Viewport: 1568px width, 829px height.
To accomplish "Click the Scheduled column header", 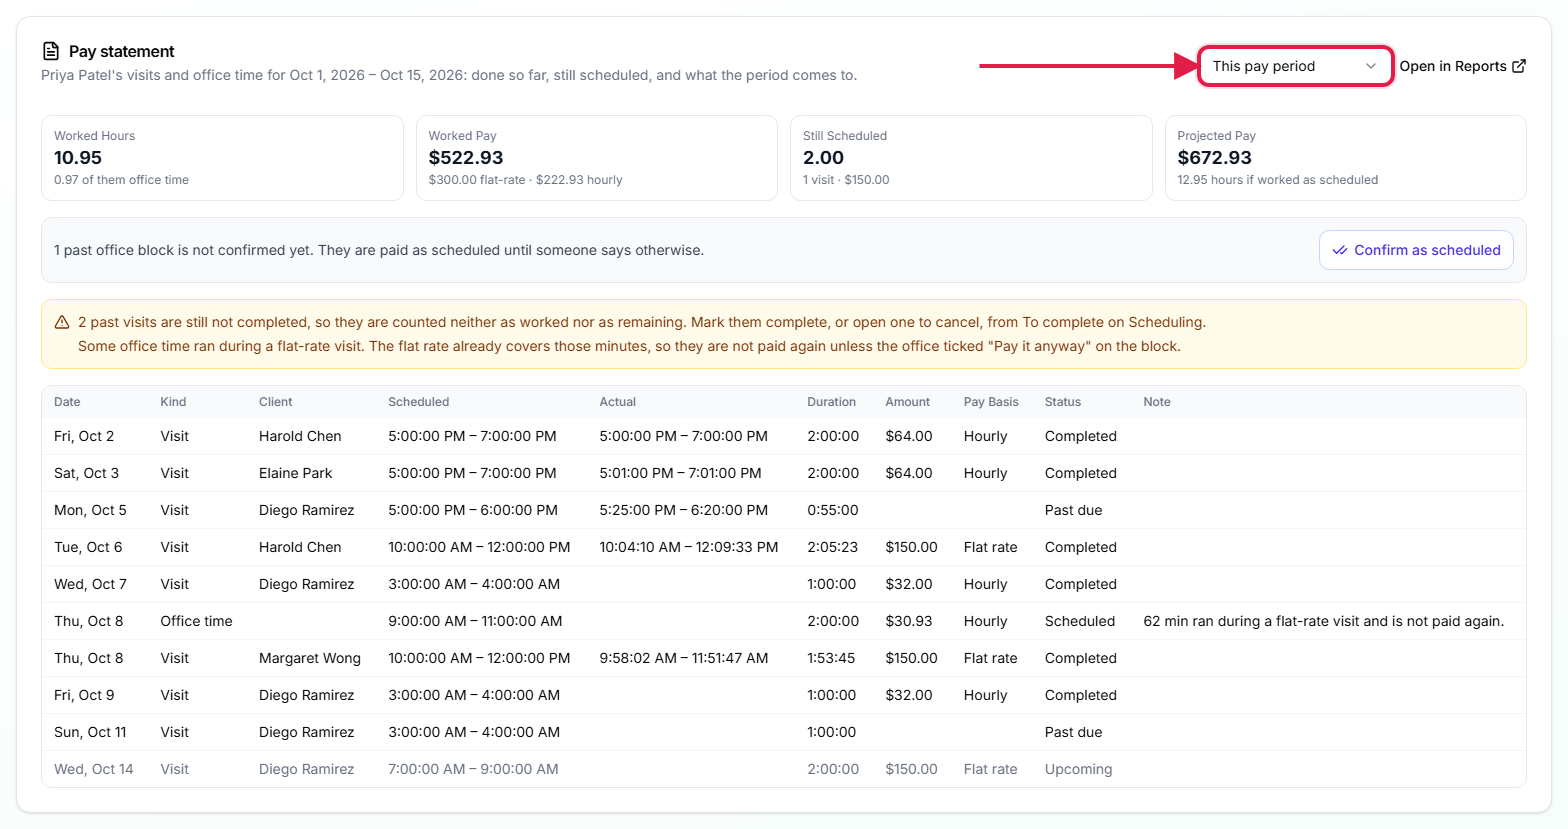I will 418,402.
